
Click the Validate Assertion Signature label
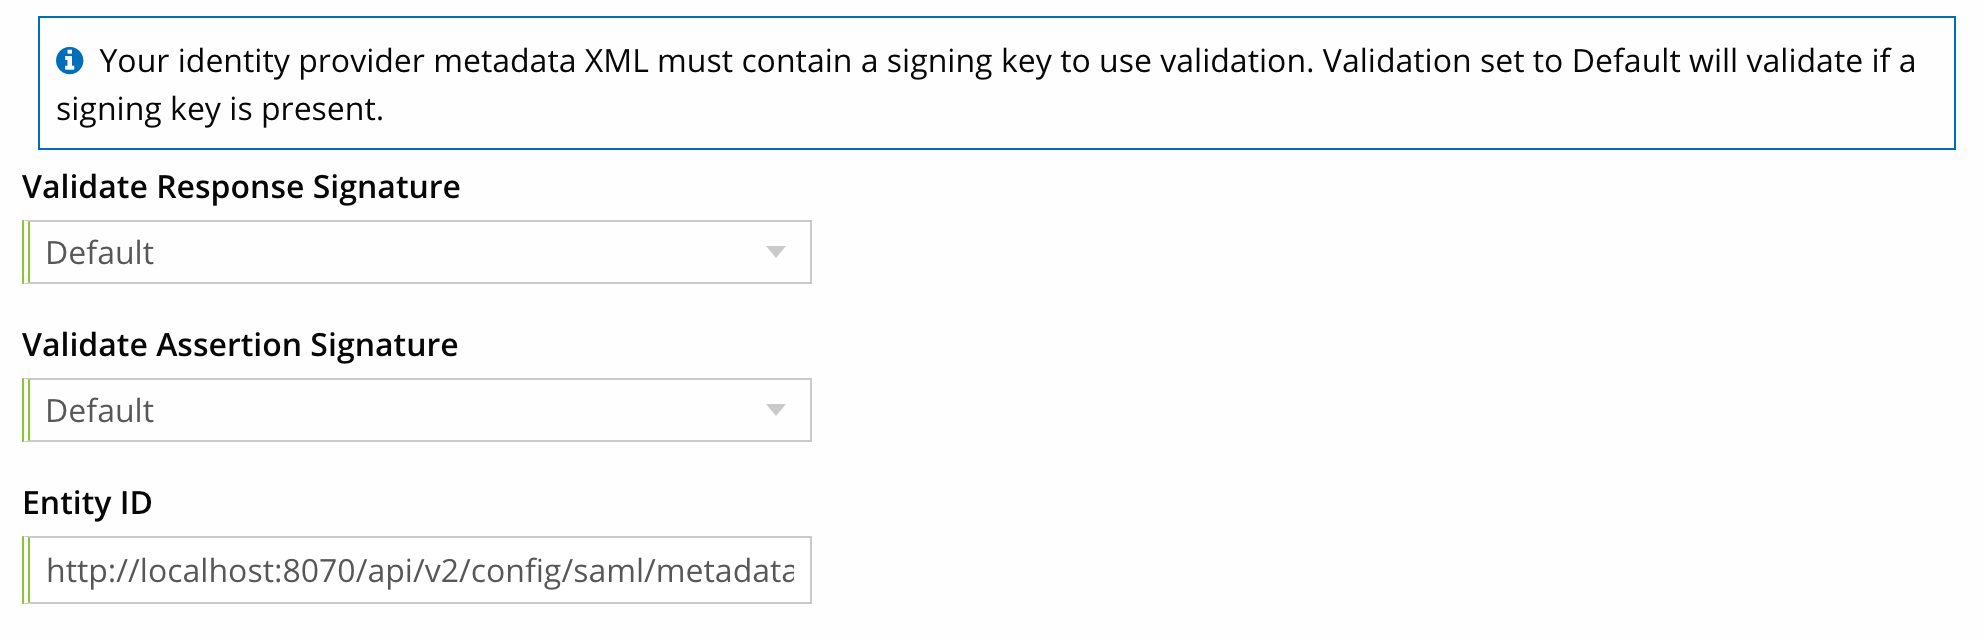click(240, 344)
